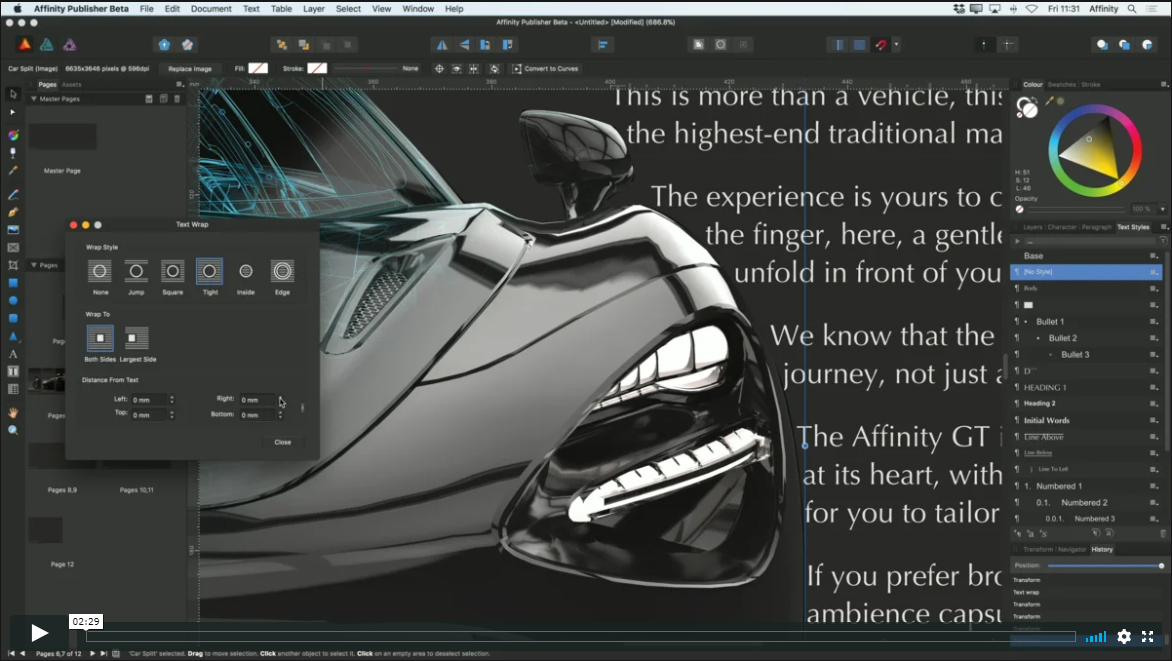Collapse the Master Pages section
1172x661 pixels.
pyautogui.click(x=34, y=99)
